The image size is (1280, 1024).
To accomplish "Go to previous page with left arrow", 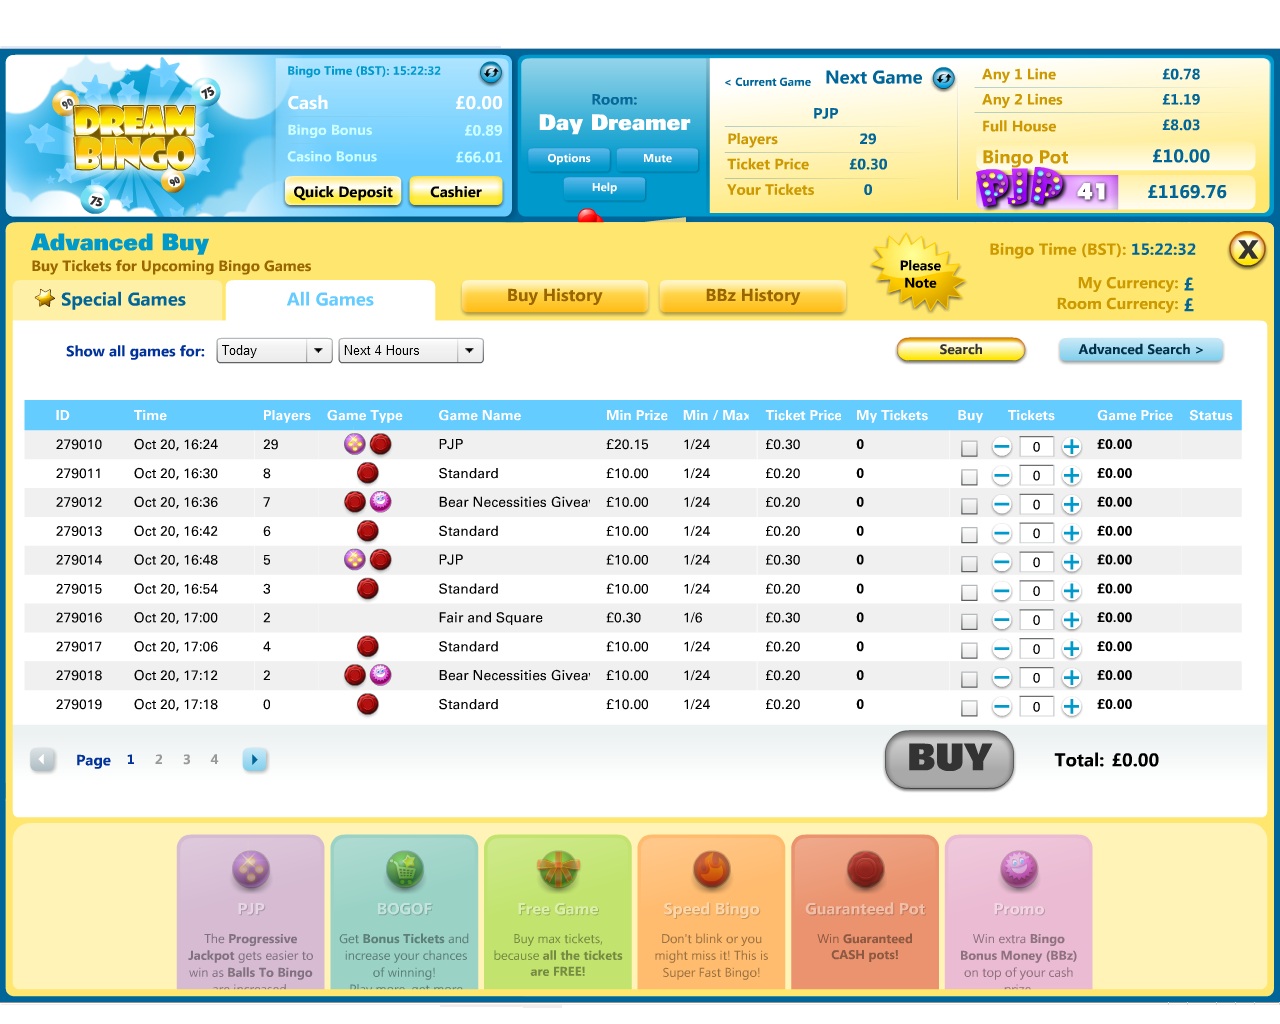I will point(42,760).
